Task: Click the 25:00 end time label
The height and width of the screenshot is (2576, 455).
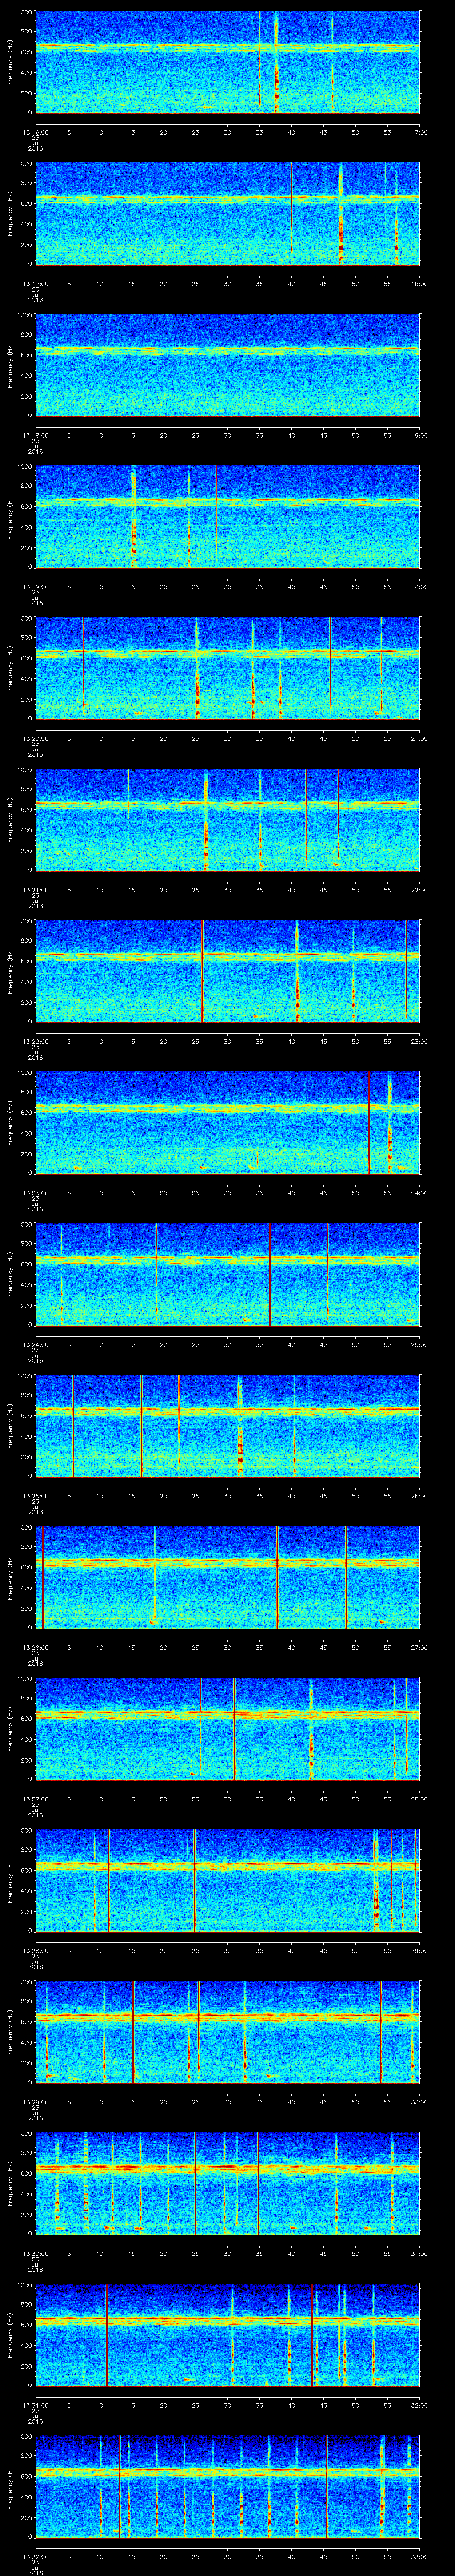Action: coord(420,1344)
